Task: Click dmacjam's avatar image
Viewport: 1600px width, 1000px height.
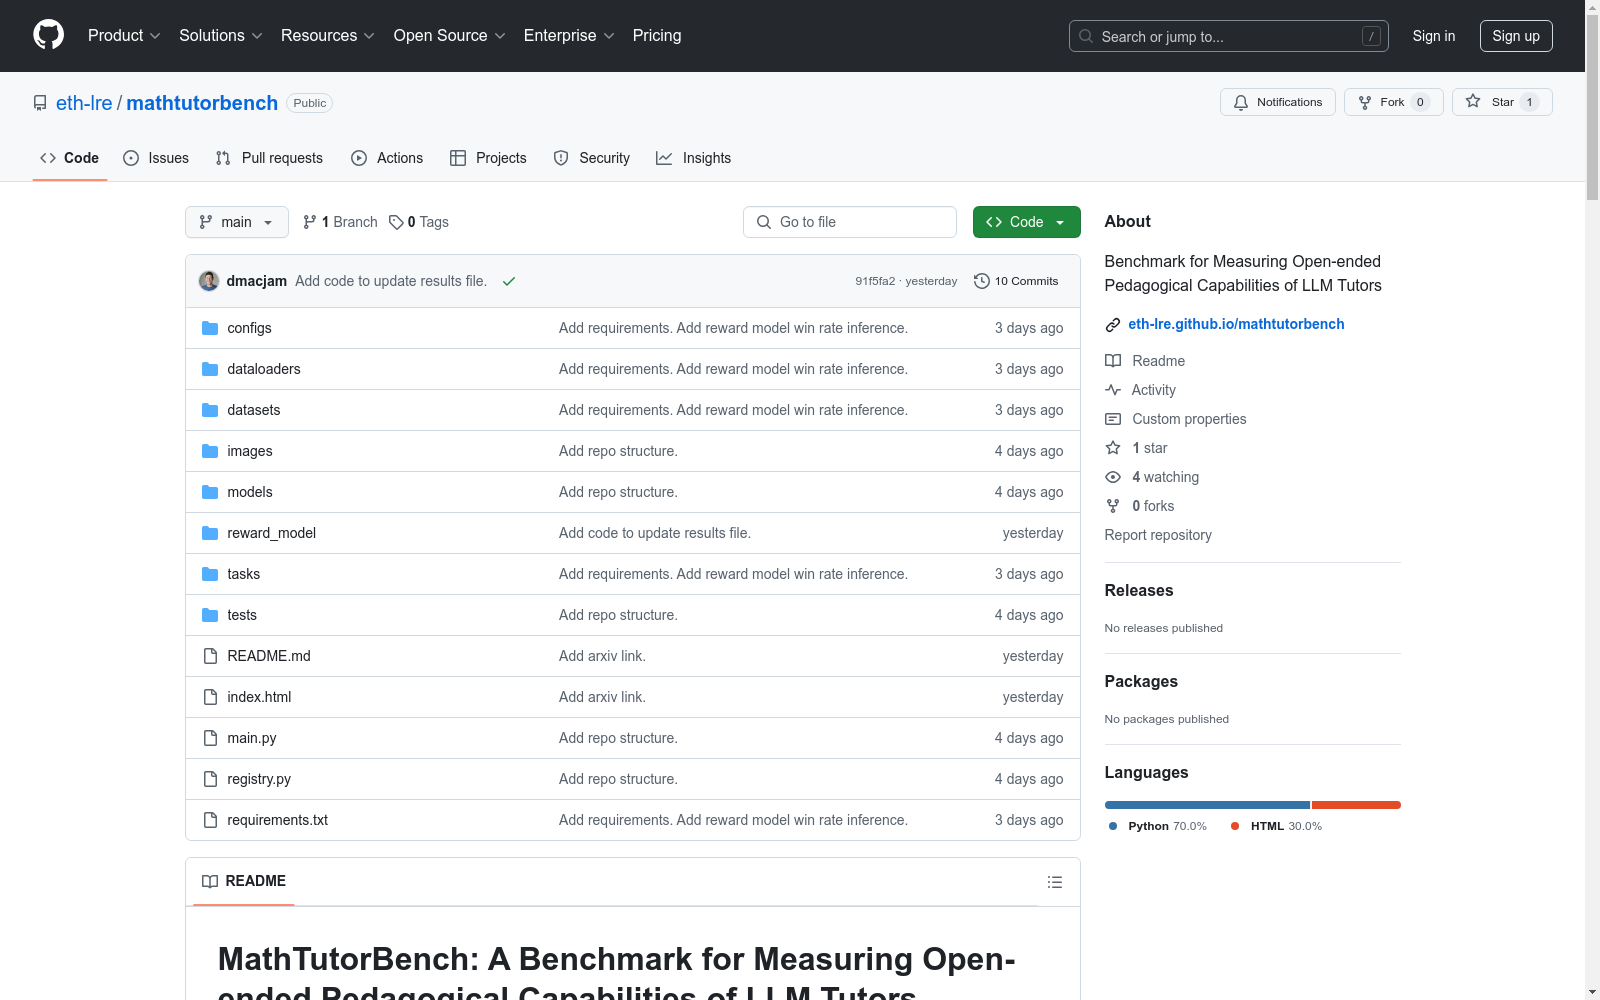Action: pos(209,281)
